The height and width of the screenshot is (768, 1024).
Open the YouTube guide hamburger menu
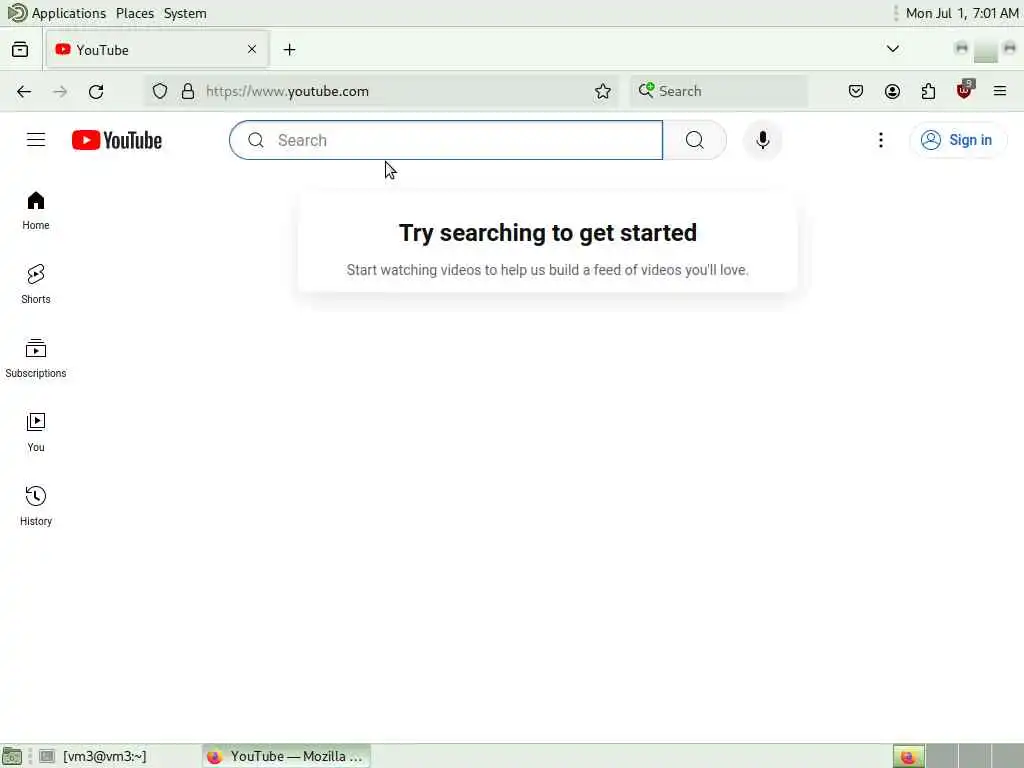(36, 140)
